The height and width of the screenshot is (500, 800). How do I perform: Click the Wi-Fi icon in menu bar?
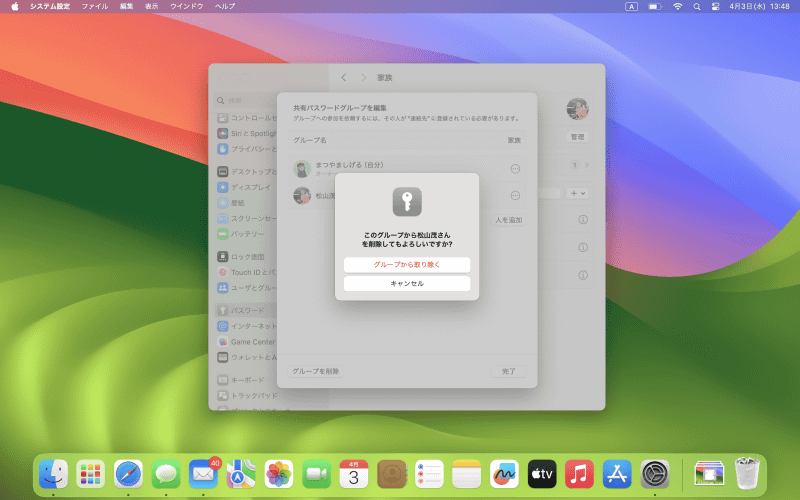click(678, 6)
